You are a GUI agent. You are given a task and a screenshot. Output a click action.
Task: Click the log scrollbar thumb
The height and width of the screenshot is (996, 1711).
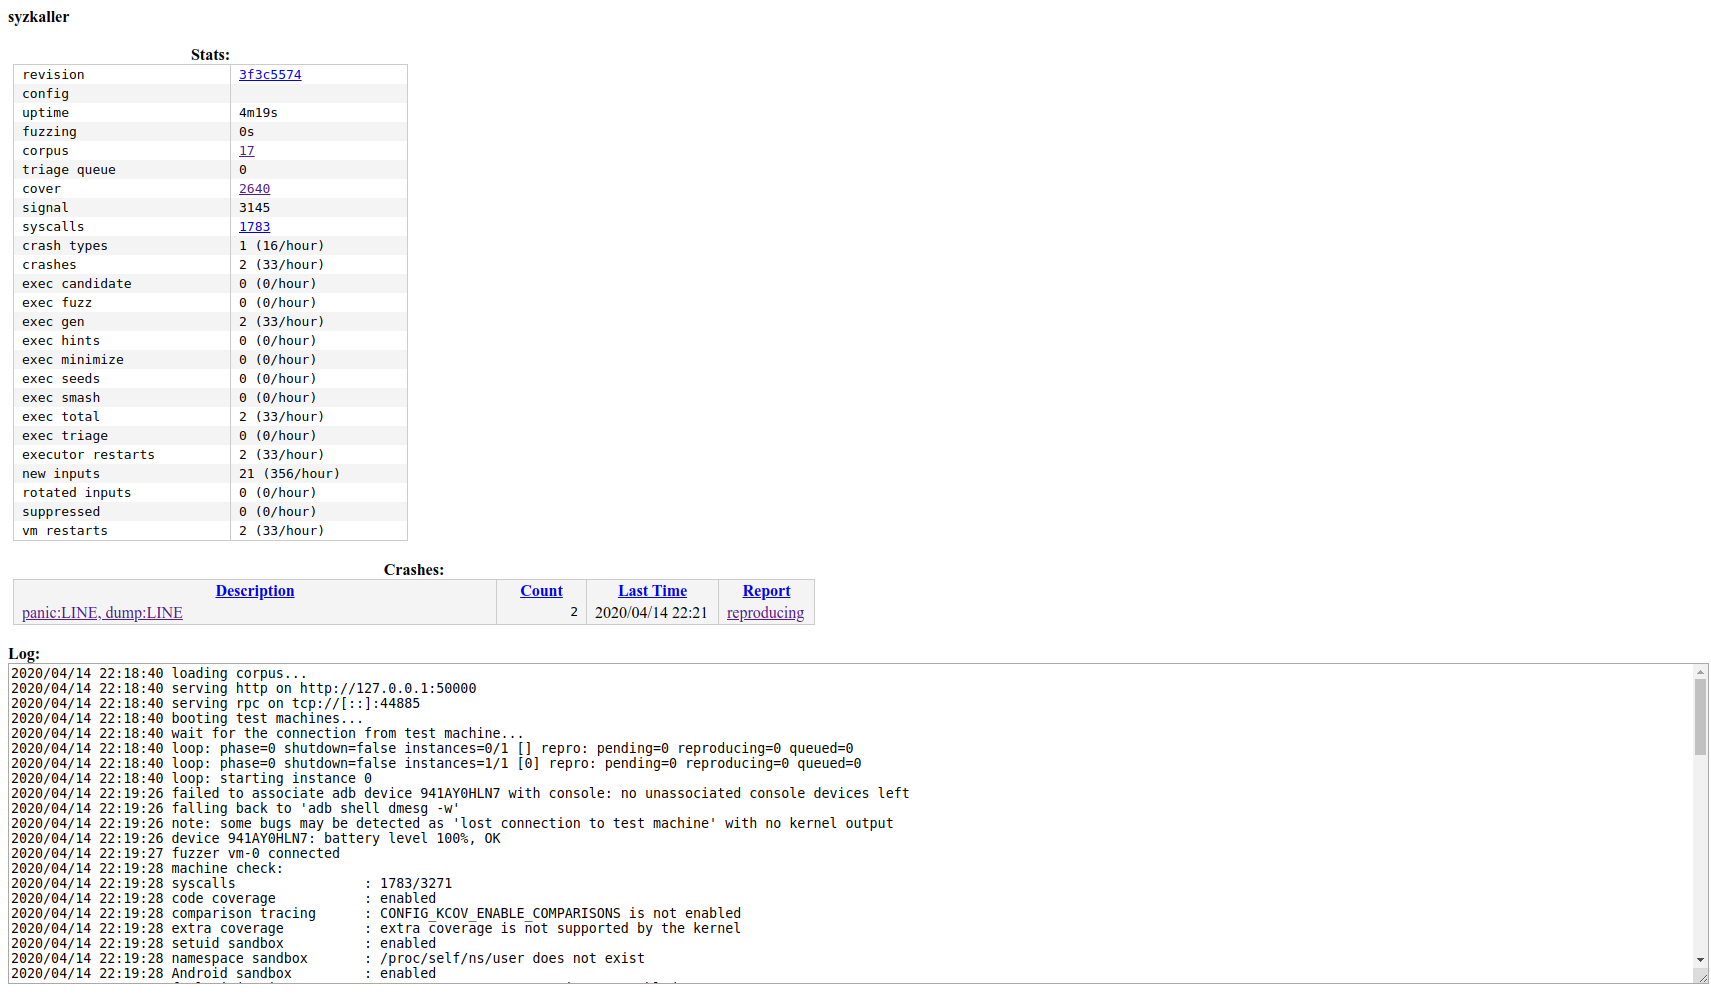[1700, 717]
